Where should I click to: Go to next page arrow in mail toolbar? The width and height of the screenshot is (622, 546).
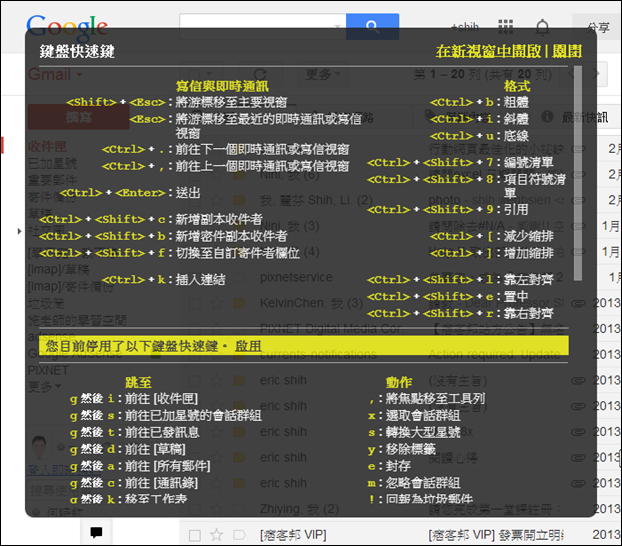click(596, 74)
